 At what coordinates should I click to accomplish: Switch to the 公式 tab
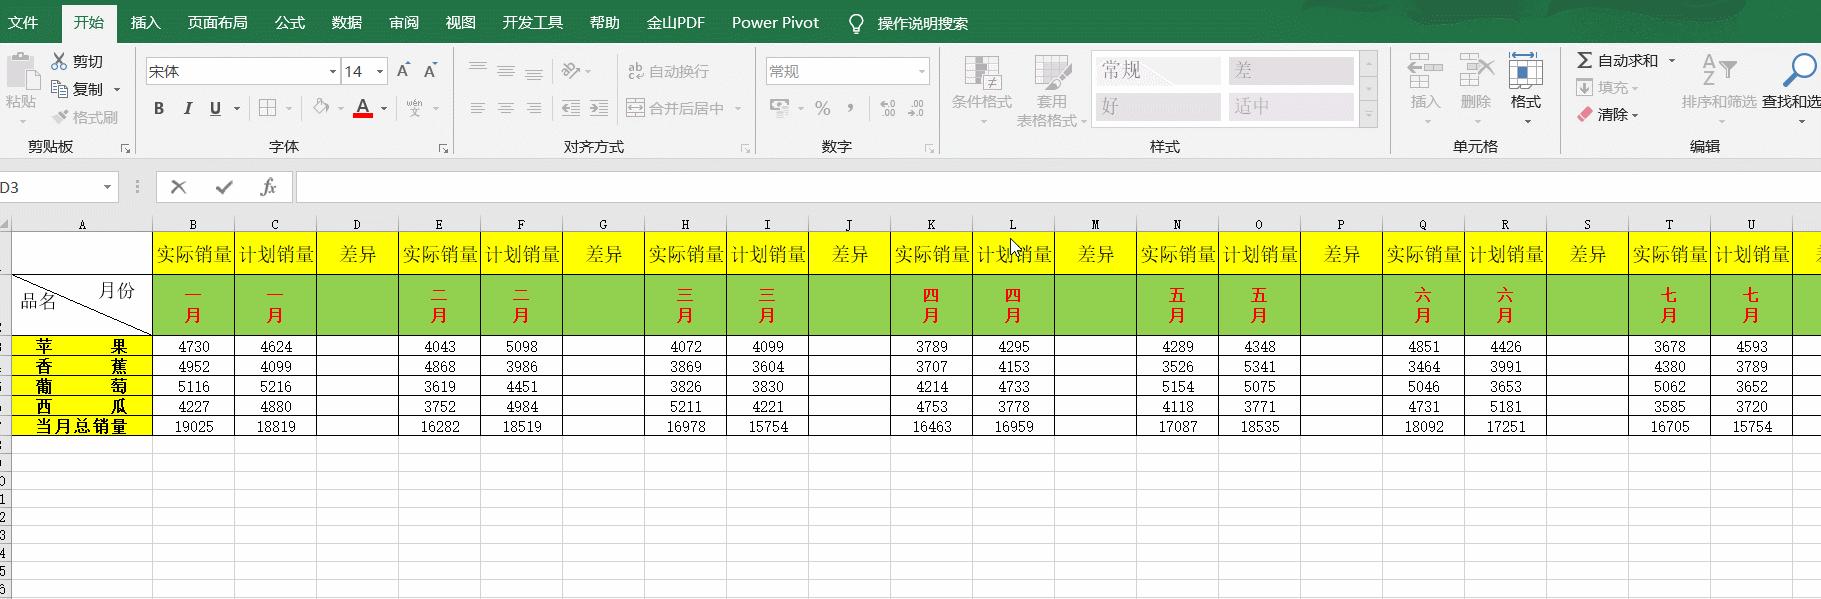pyautogui.click(x=290, y=22)
